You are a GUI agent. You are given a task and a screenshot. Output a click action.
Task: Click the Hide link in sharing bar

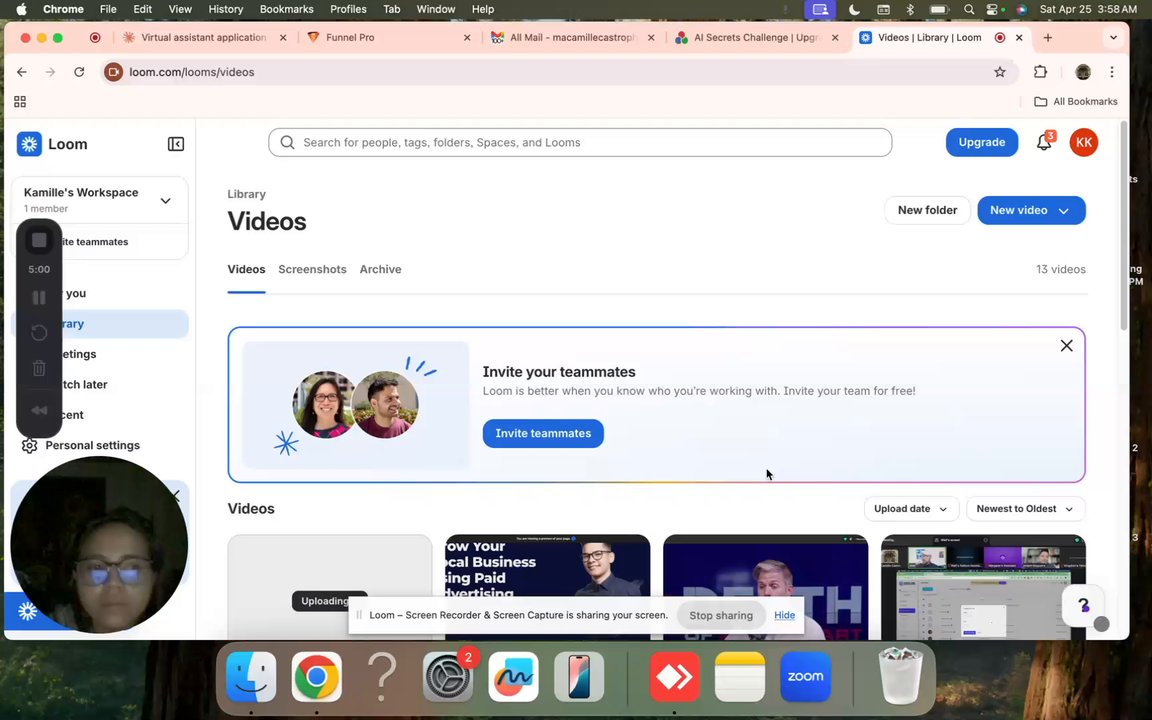coord(785,616)
